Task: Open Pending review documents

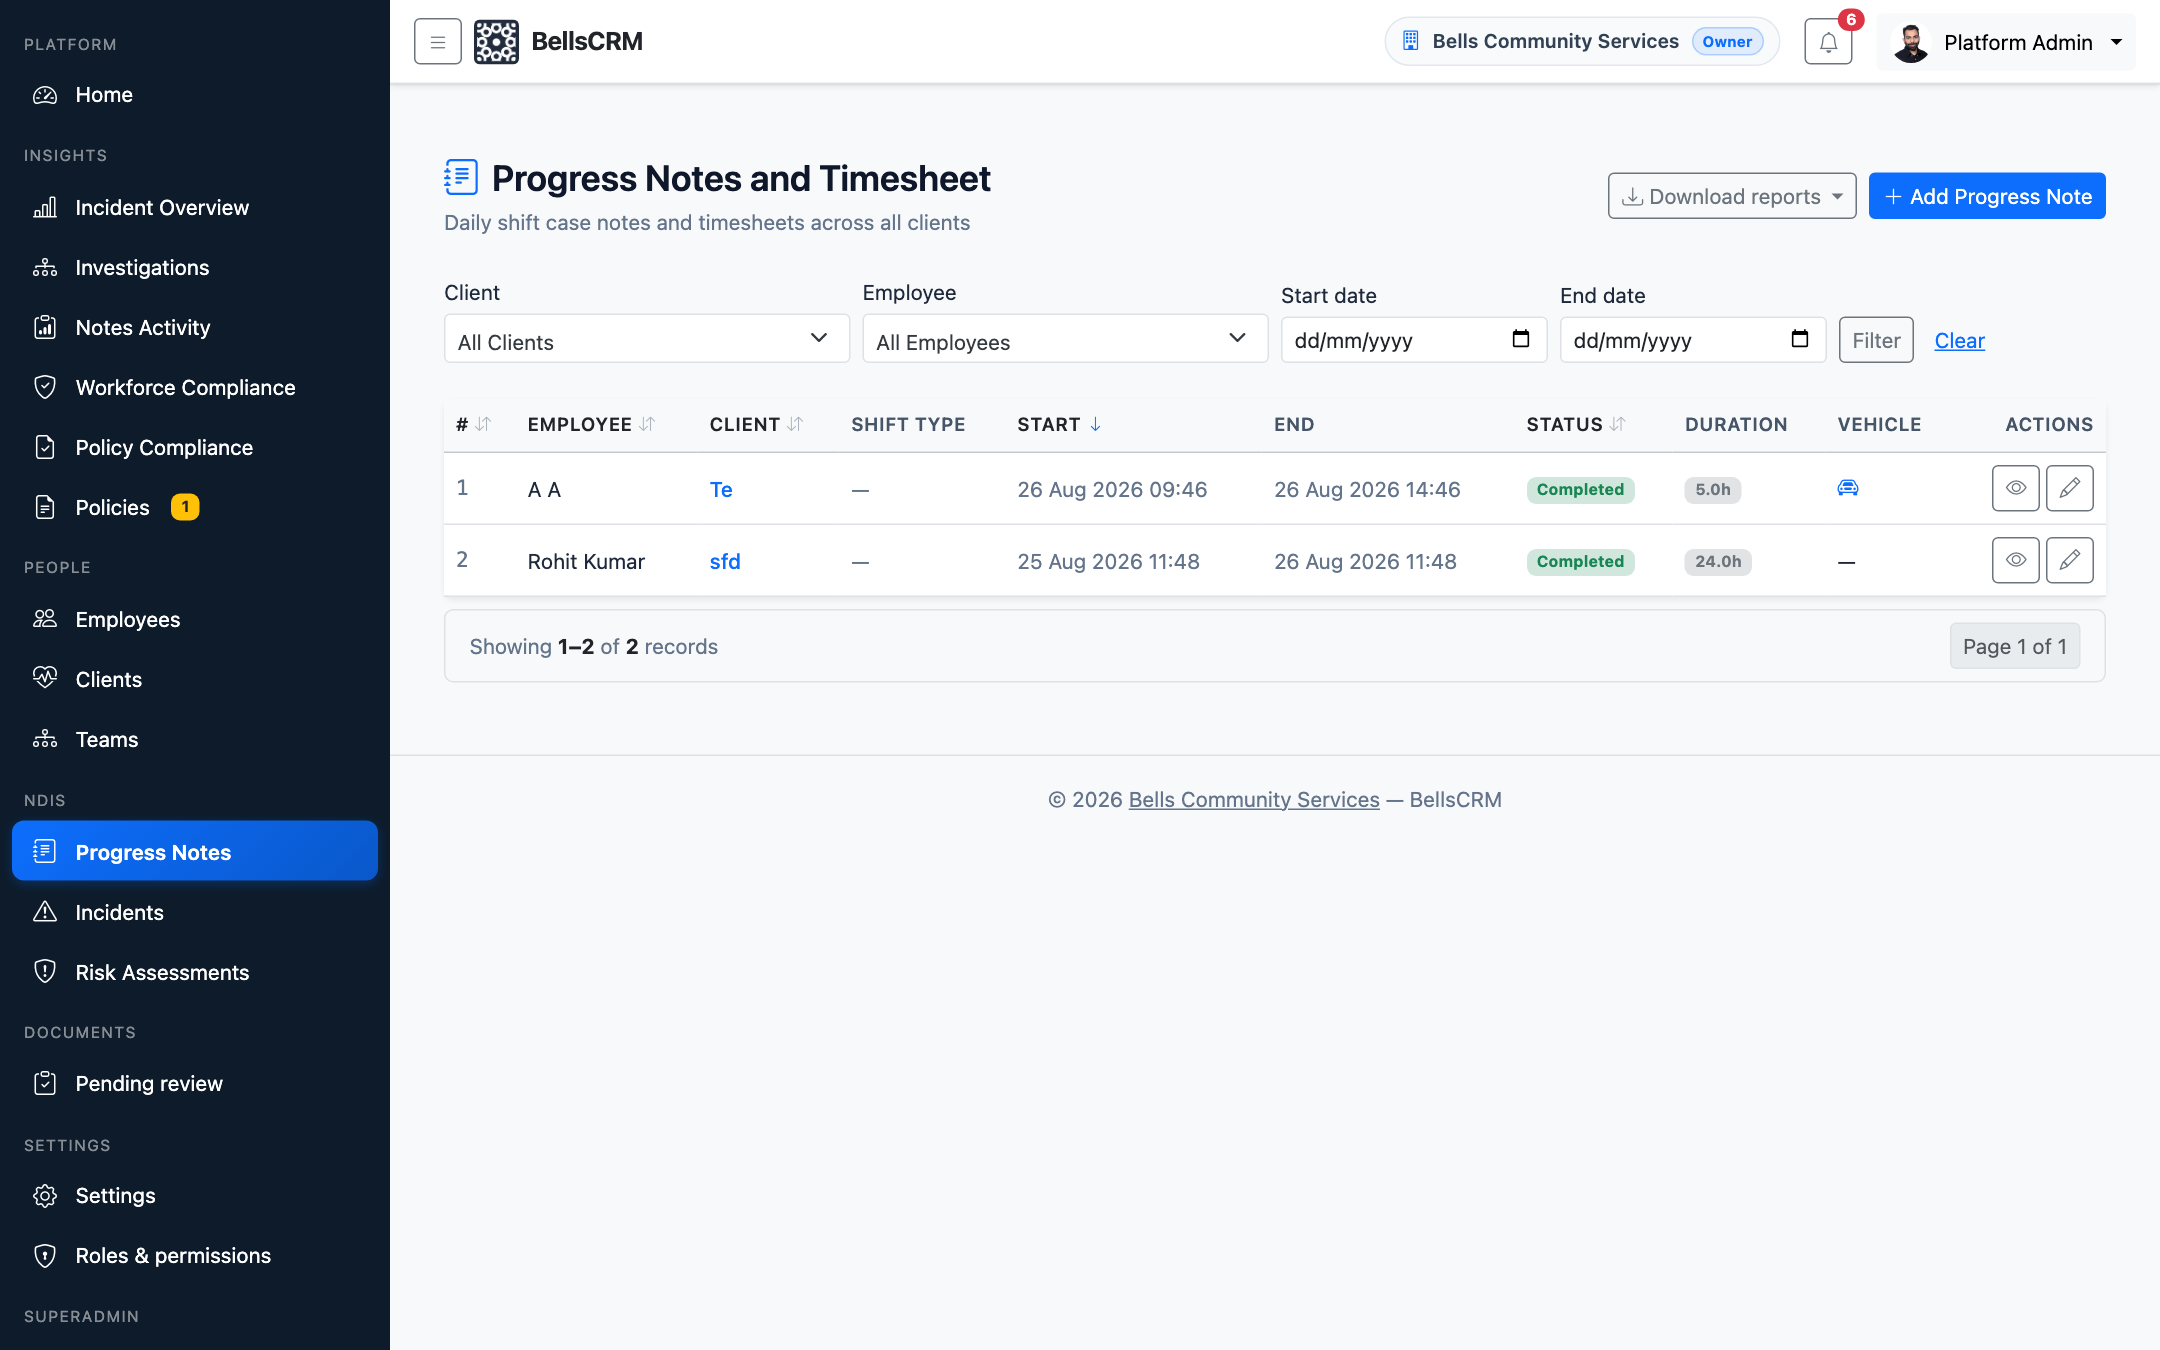Action: (x=195, y=1084)
